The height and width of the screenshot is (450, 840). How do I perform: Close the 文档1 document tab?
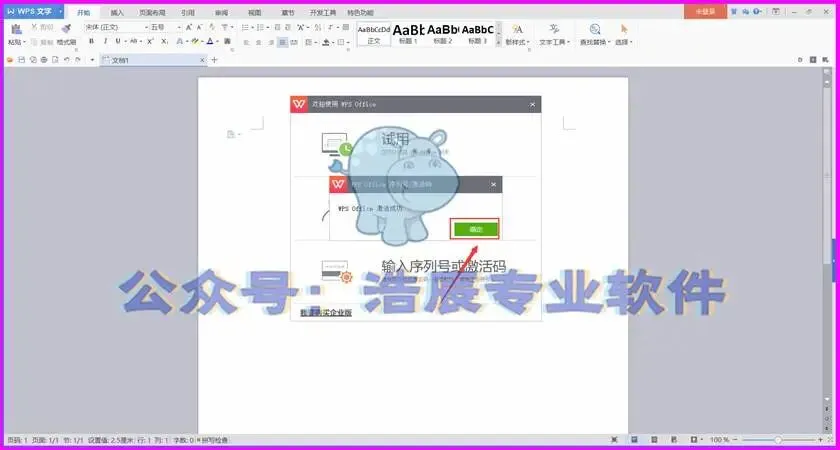click(x=202, y=60)
